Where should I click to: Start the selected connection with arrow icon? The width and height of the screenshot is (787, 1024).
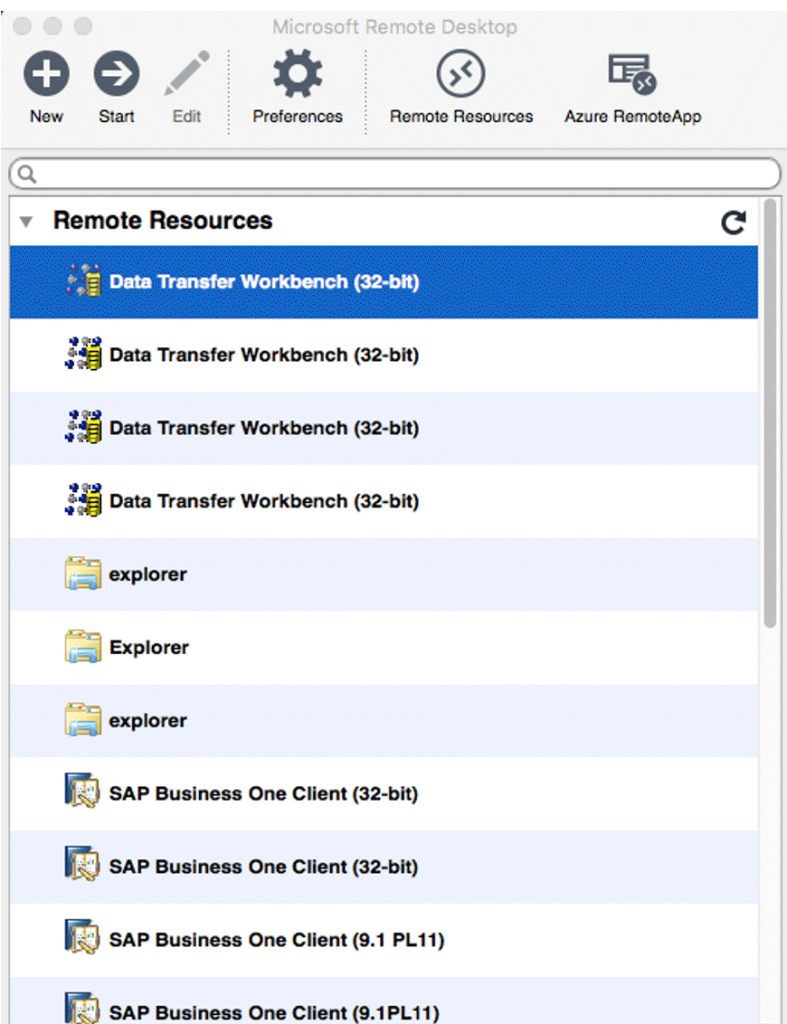pyautogui.click(x=116, y=73)
